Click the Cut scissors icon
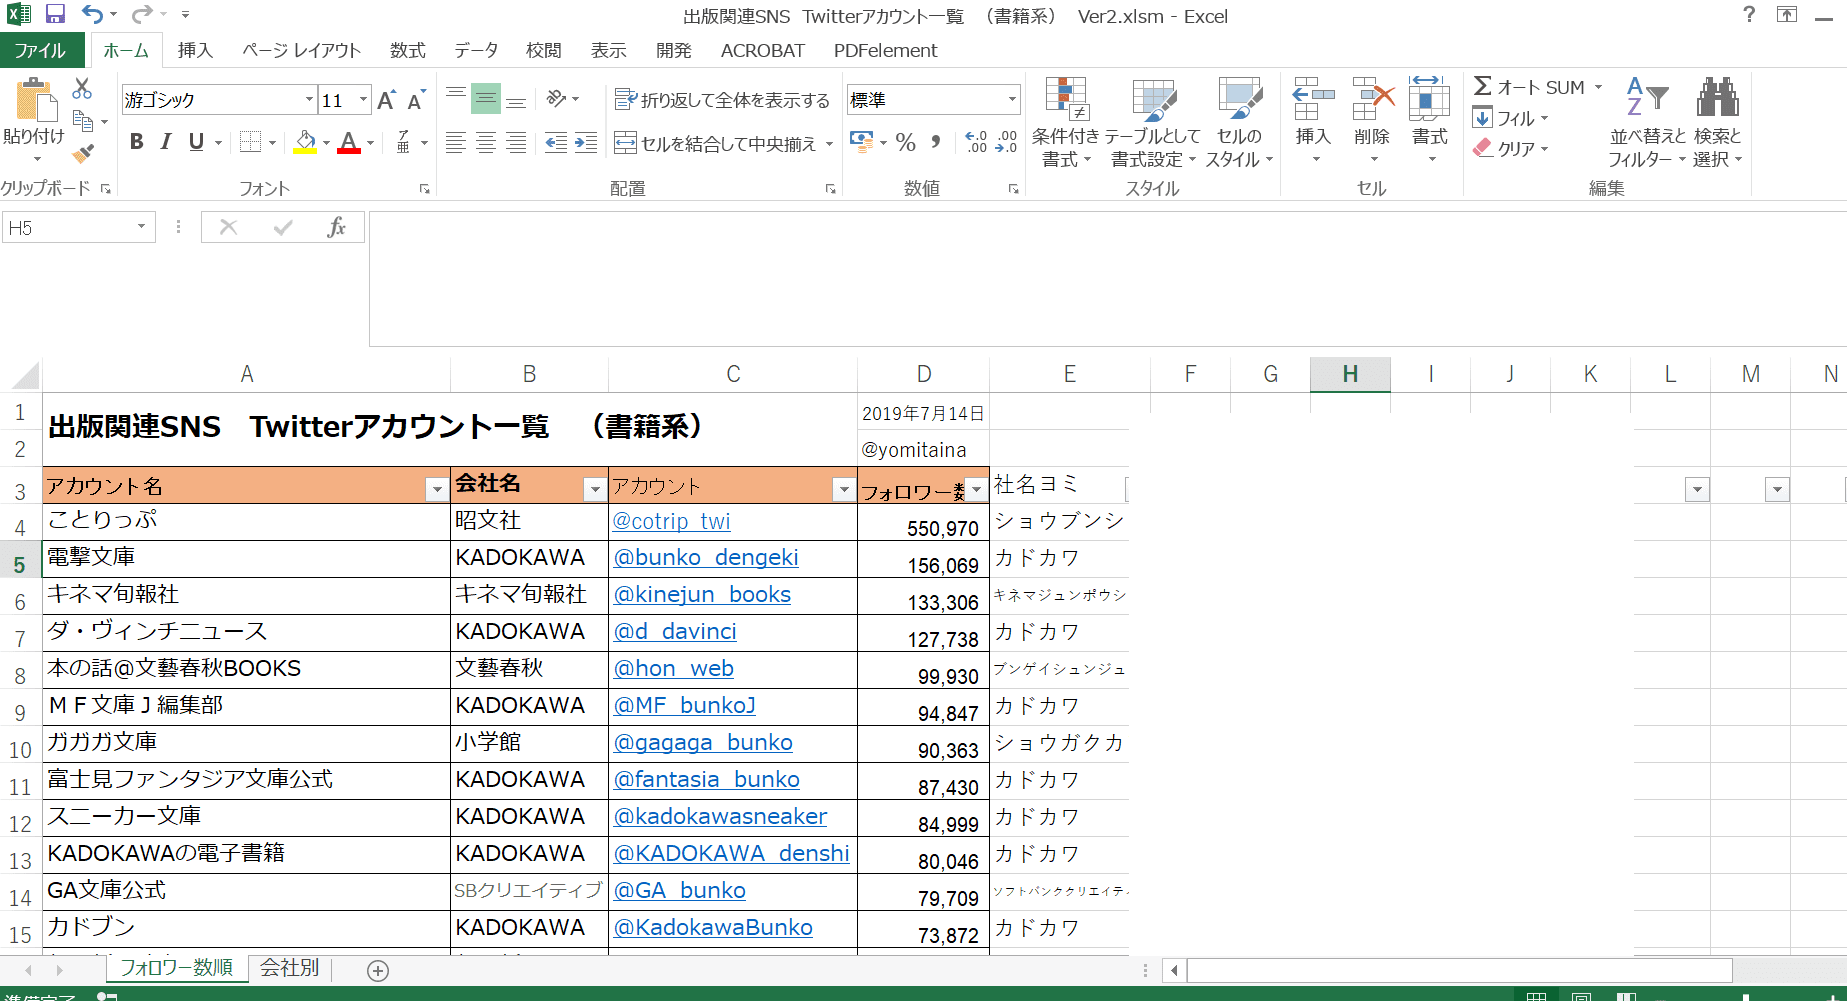This screenshot has width=1847, height=1001. point(82,89)
